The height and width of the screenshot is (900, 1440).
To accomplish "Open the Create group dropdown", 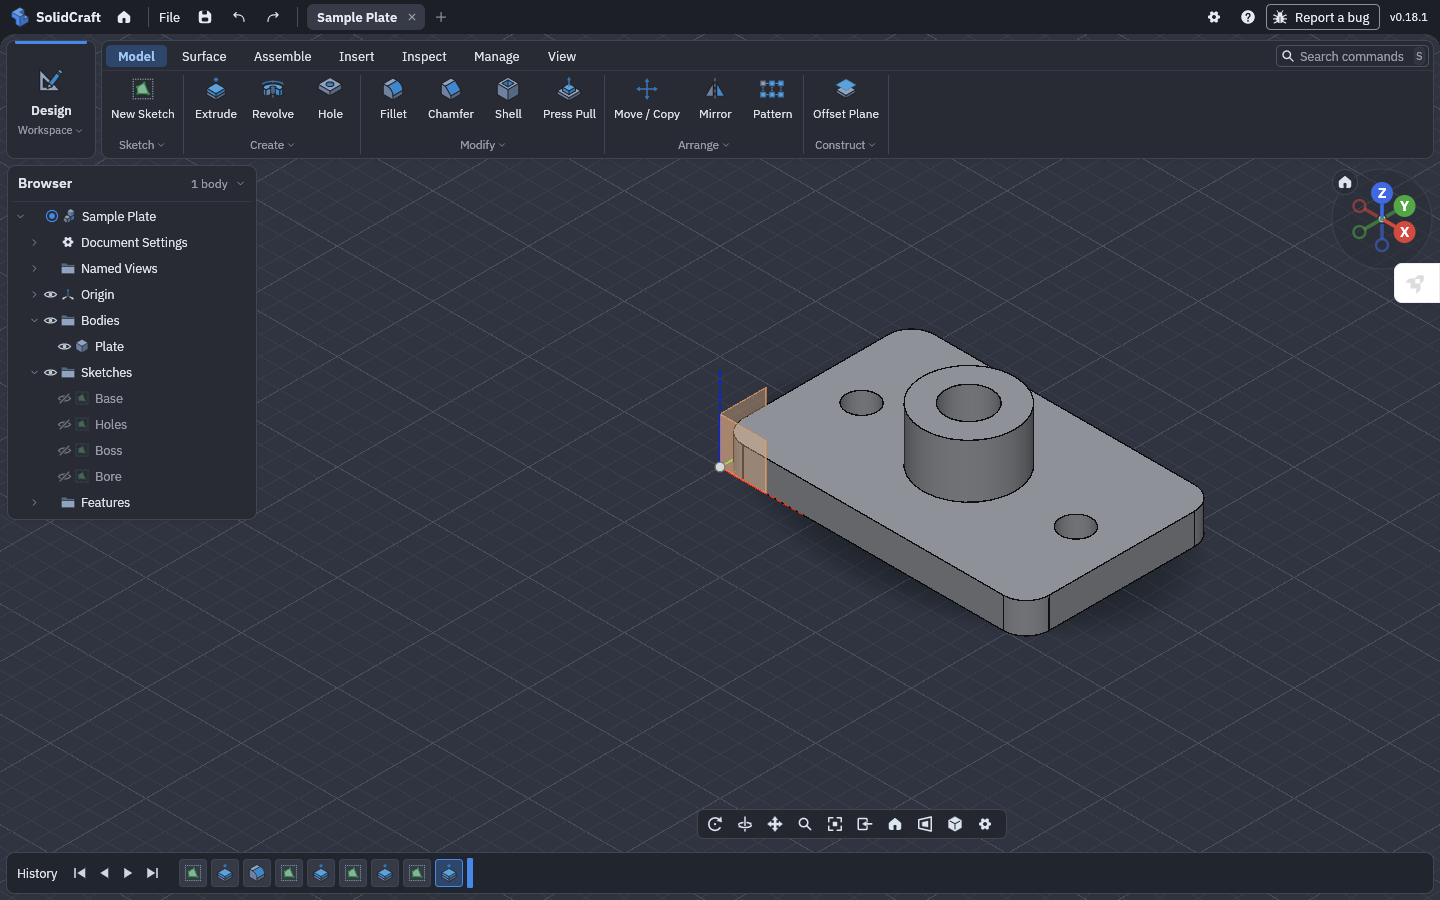I will point(272,145).
